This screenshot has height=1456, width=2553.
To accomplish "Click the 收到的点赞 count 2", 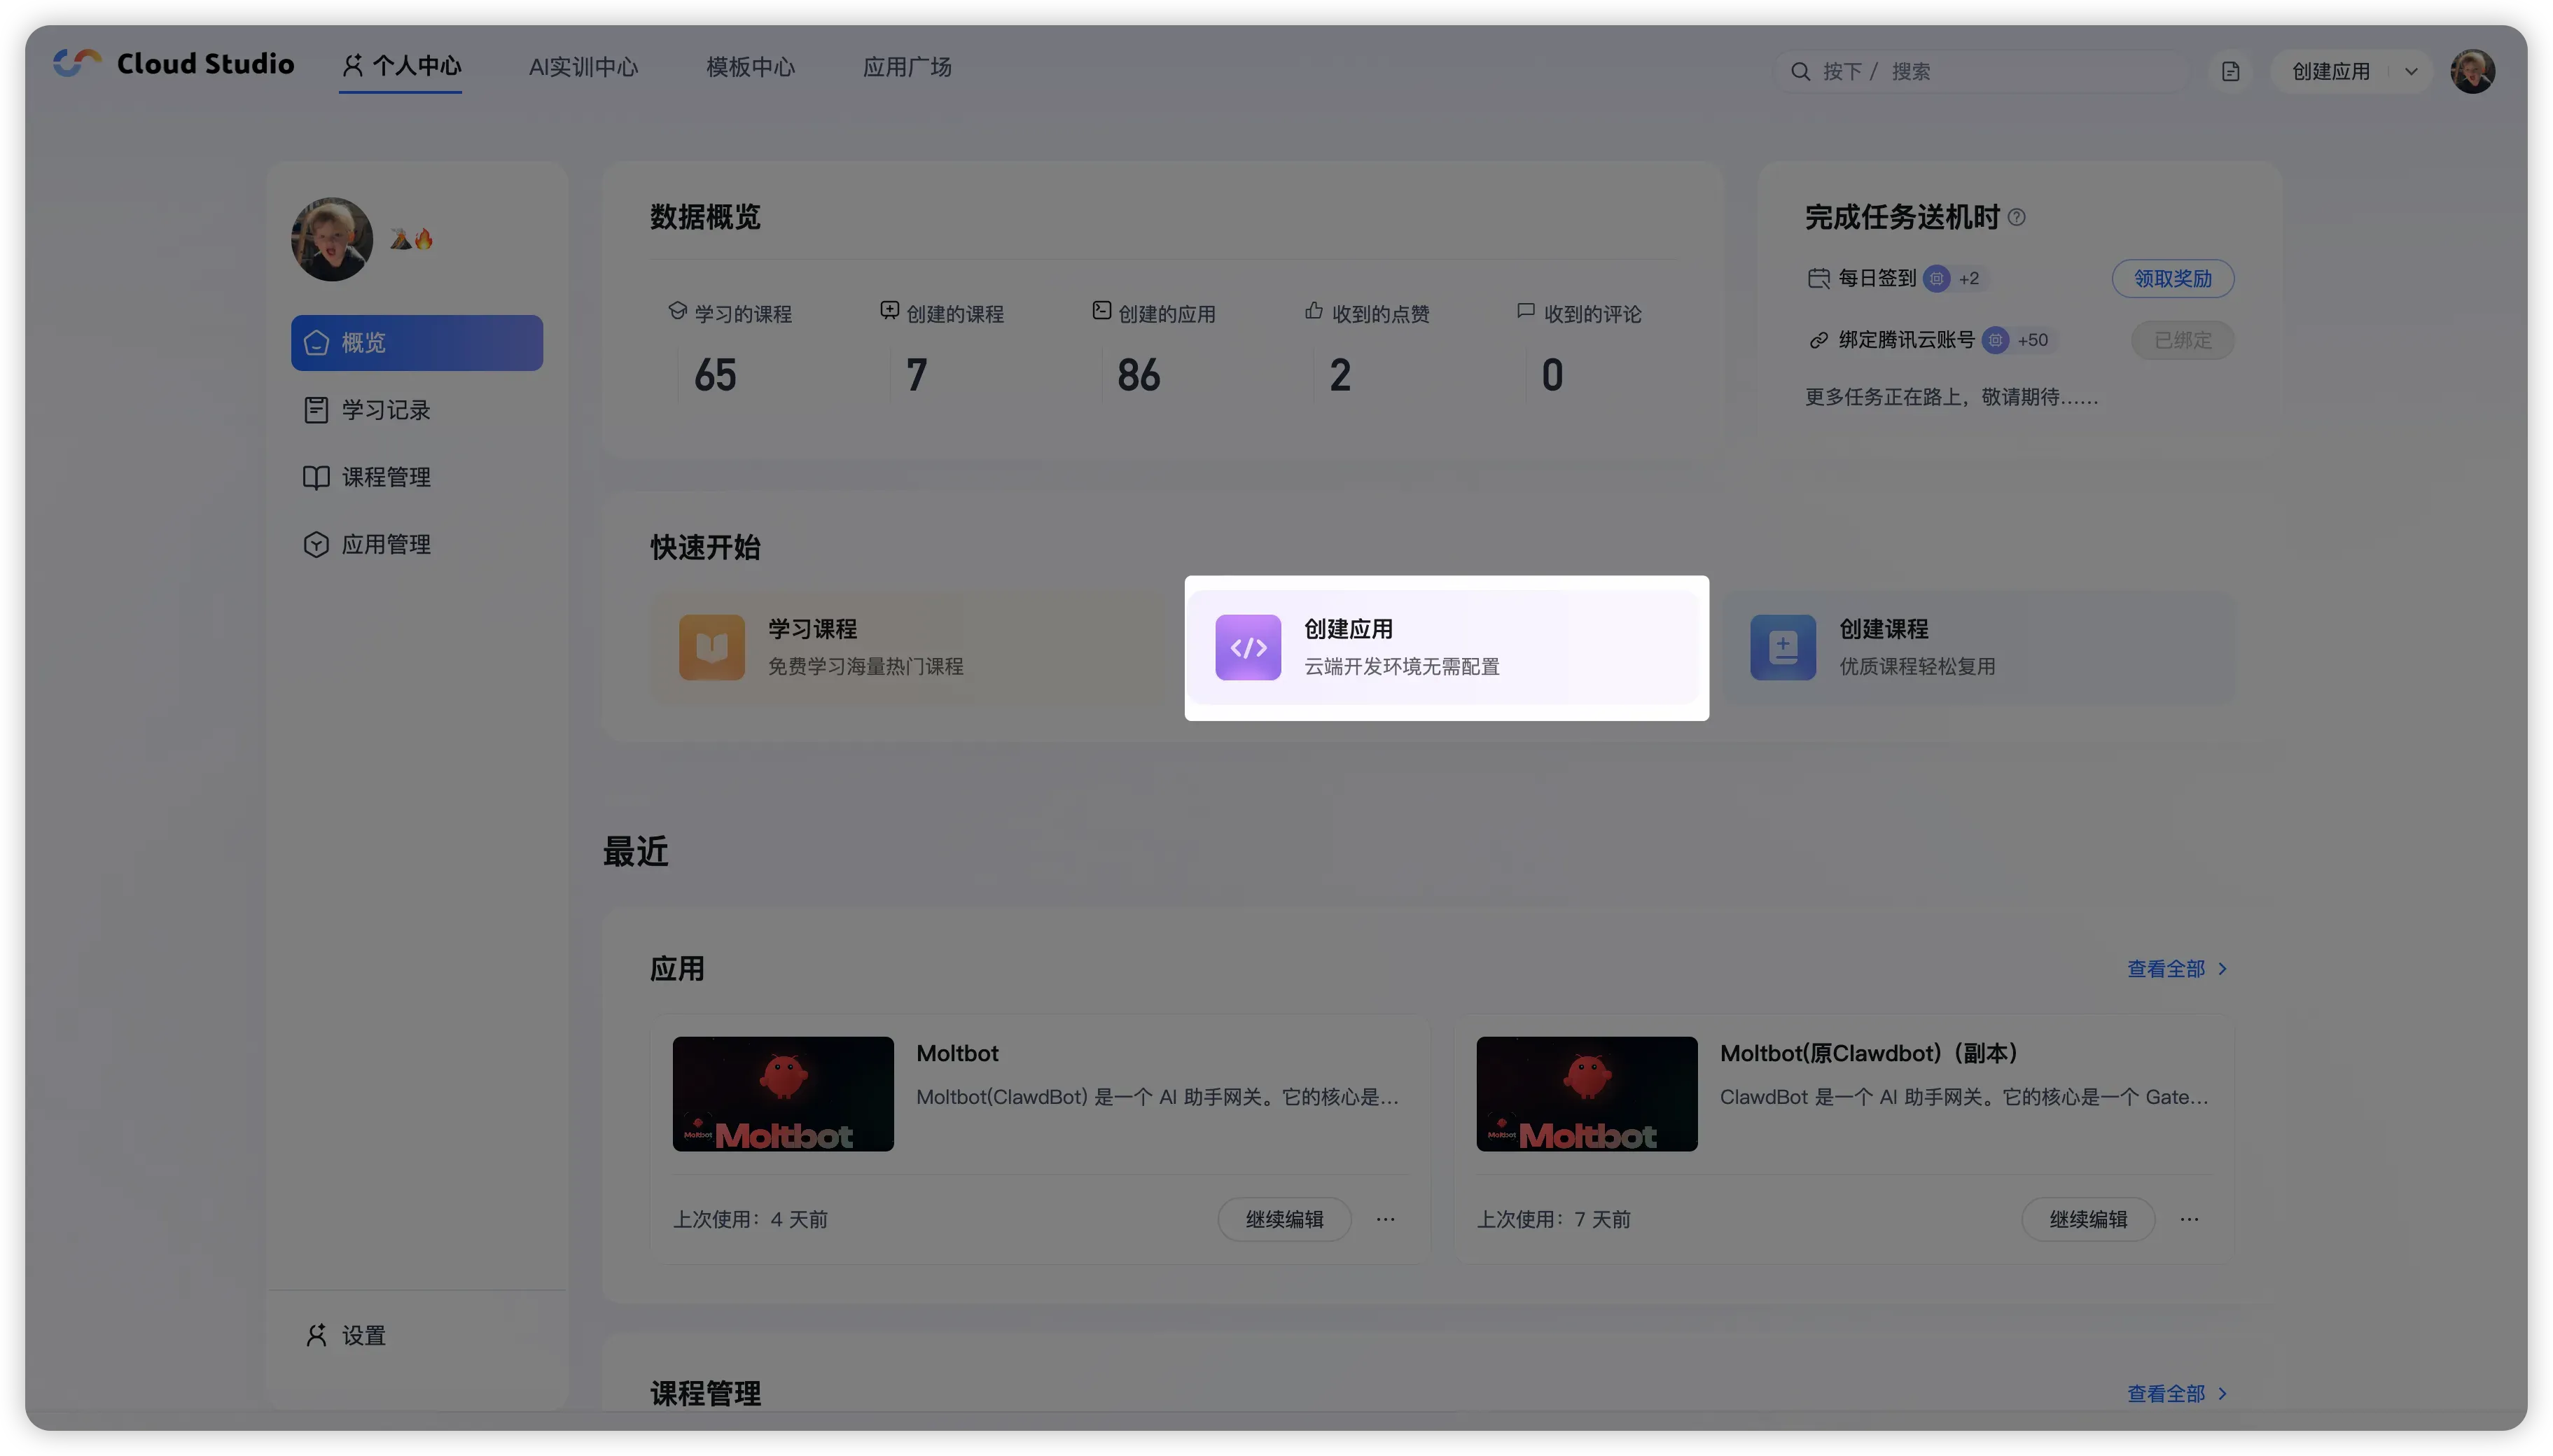I will [x=1340, y=376].
